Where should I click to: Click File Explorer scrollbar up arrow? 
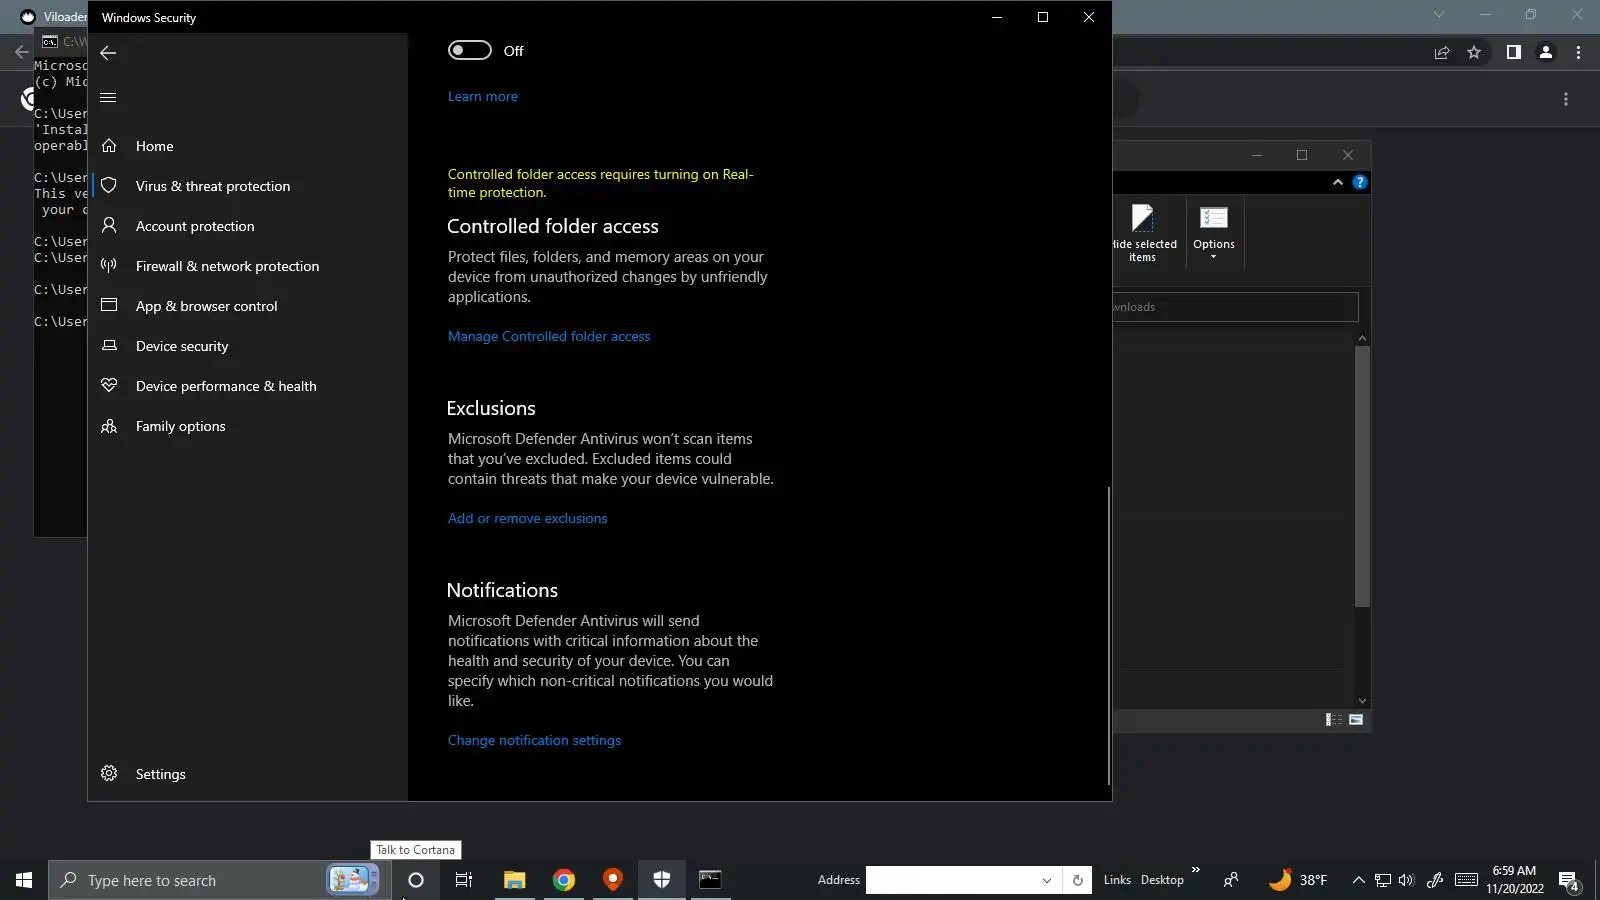point(1362,339)
